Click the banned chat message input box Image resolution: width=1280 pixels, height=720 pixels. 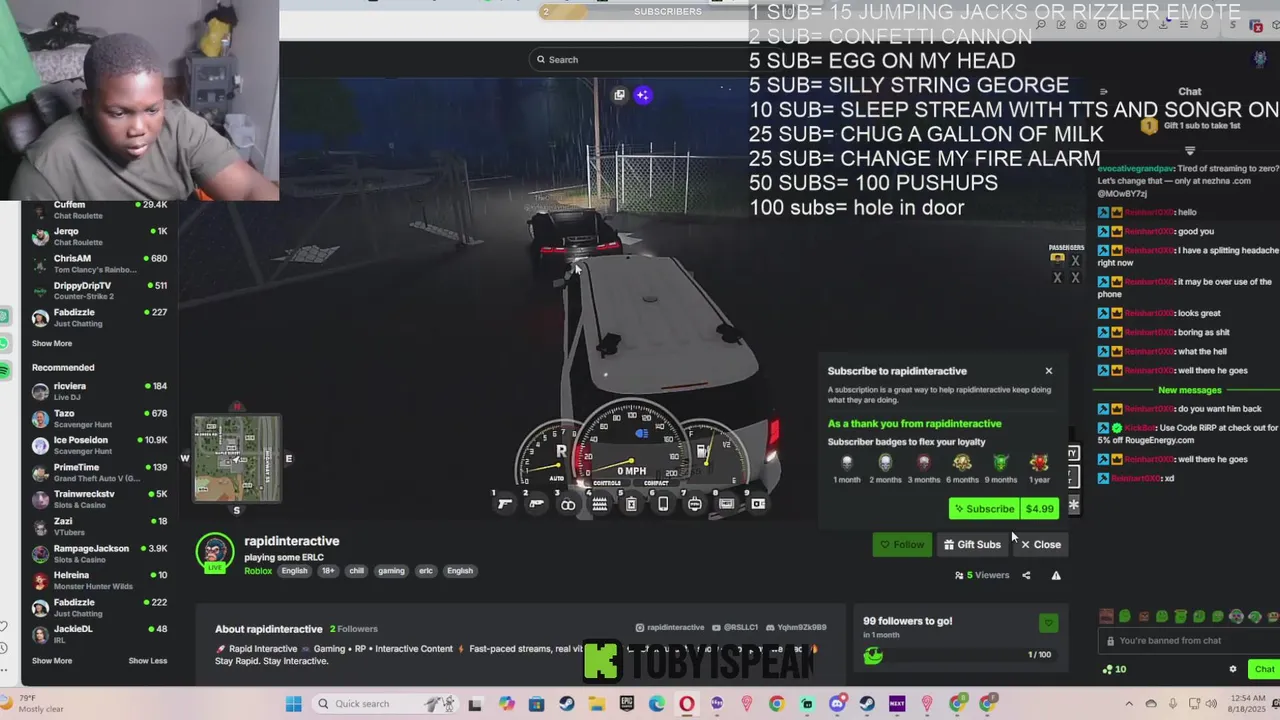[1187, 641]
